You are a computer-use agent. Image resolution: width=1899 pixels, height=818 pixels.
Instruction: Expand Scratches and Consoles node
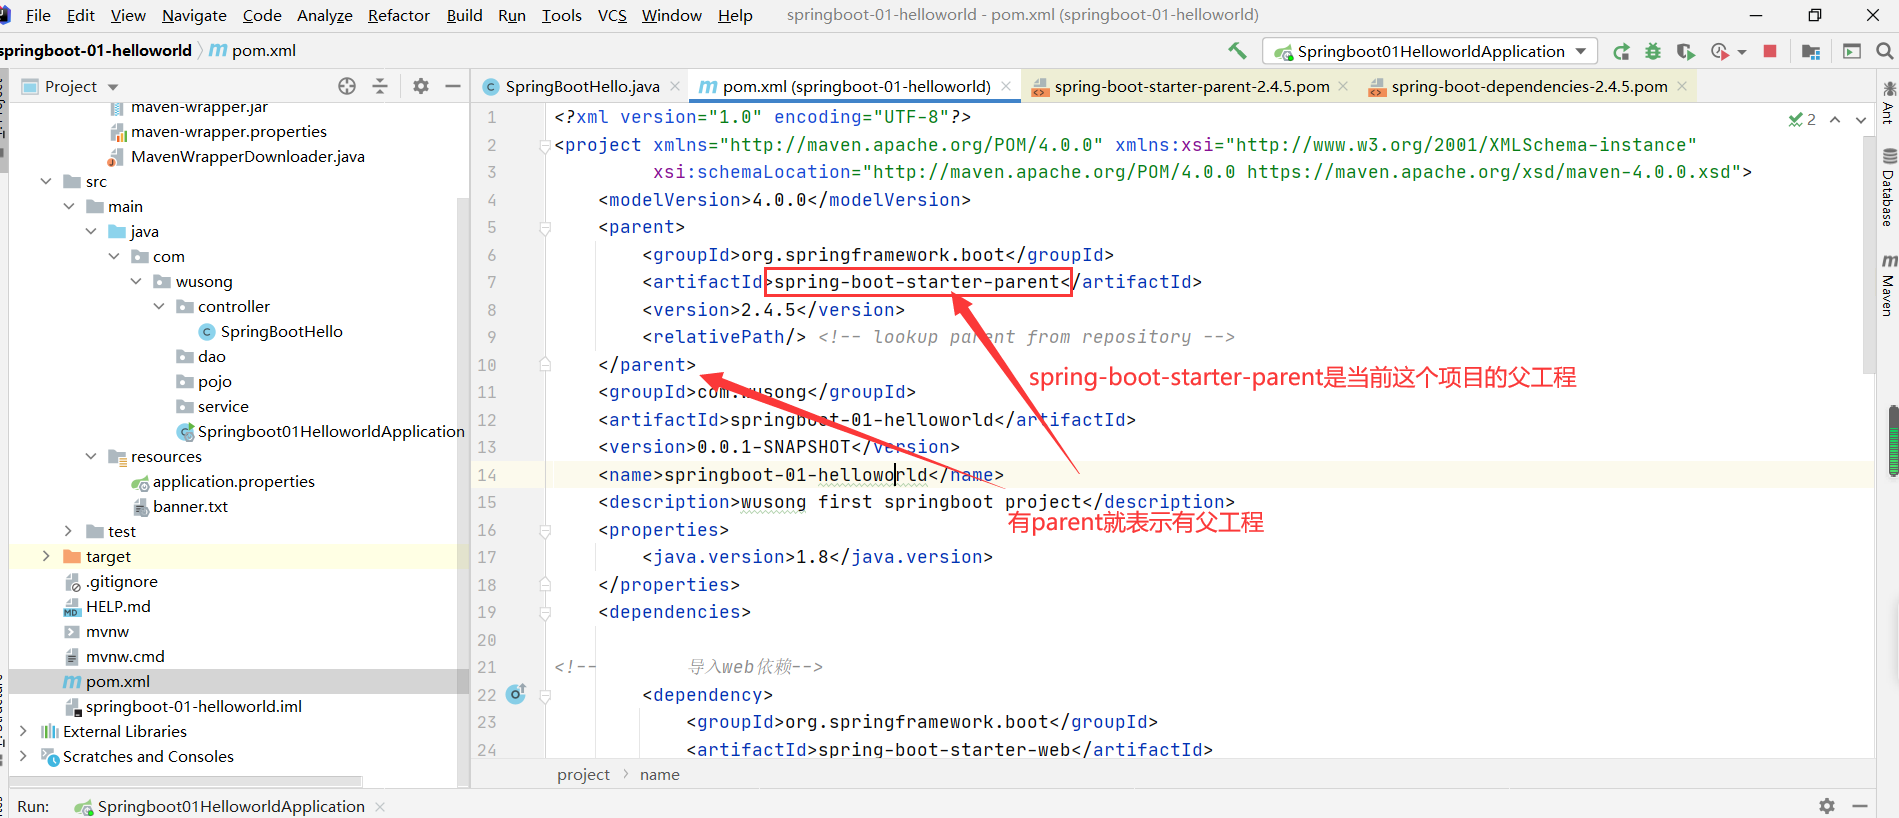point(23,756)
